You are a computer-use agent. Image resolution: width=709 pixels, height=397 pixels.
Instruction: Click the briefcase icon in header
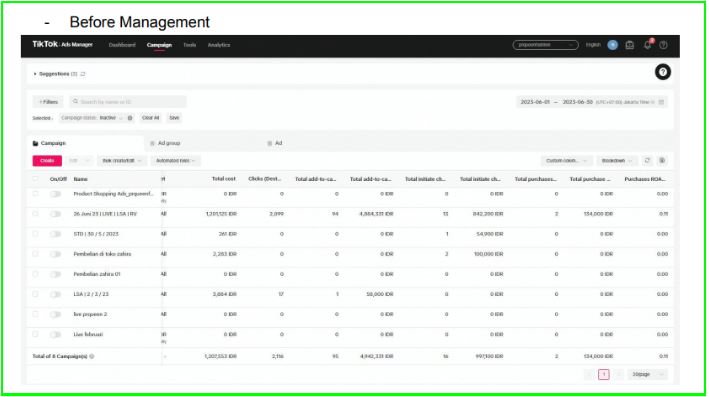click(629, 45)
